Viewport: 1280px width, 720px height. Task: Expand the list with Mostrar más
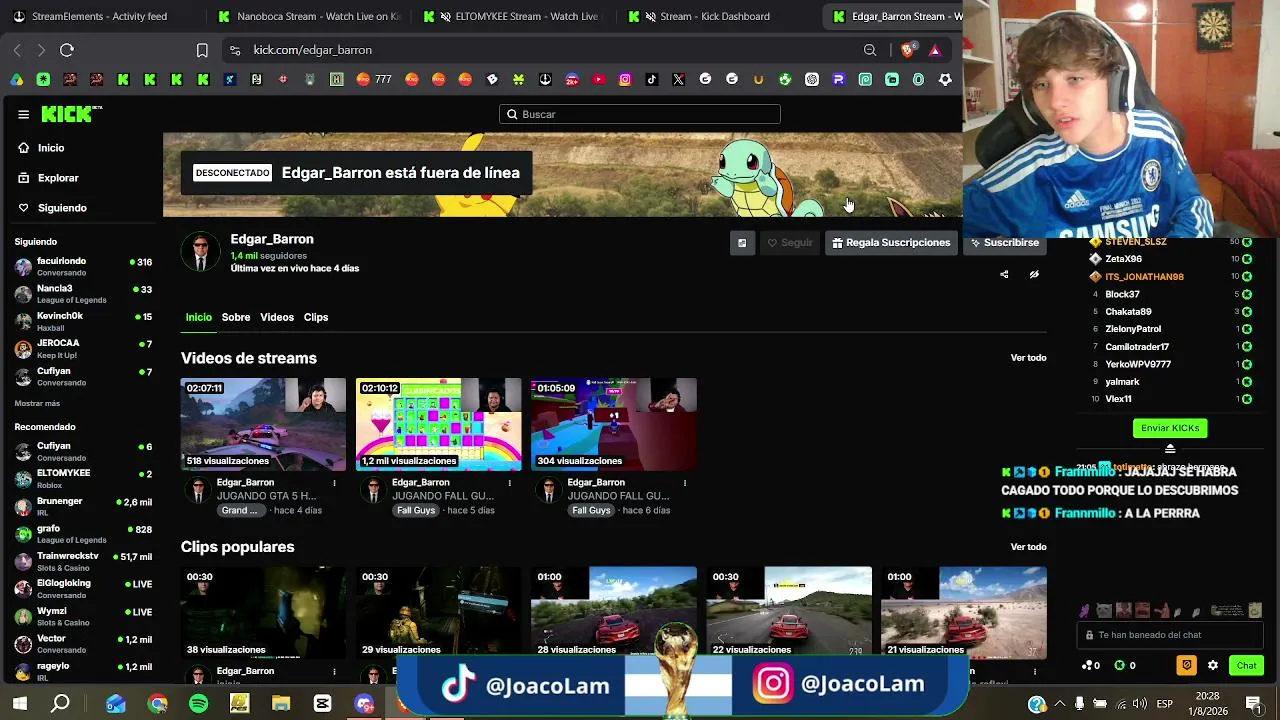(x=37, y=403)
